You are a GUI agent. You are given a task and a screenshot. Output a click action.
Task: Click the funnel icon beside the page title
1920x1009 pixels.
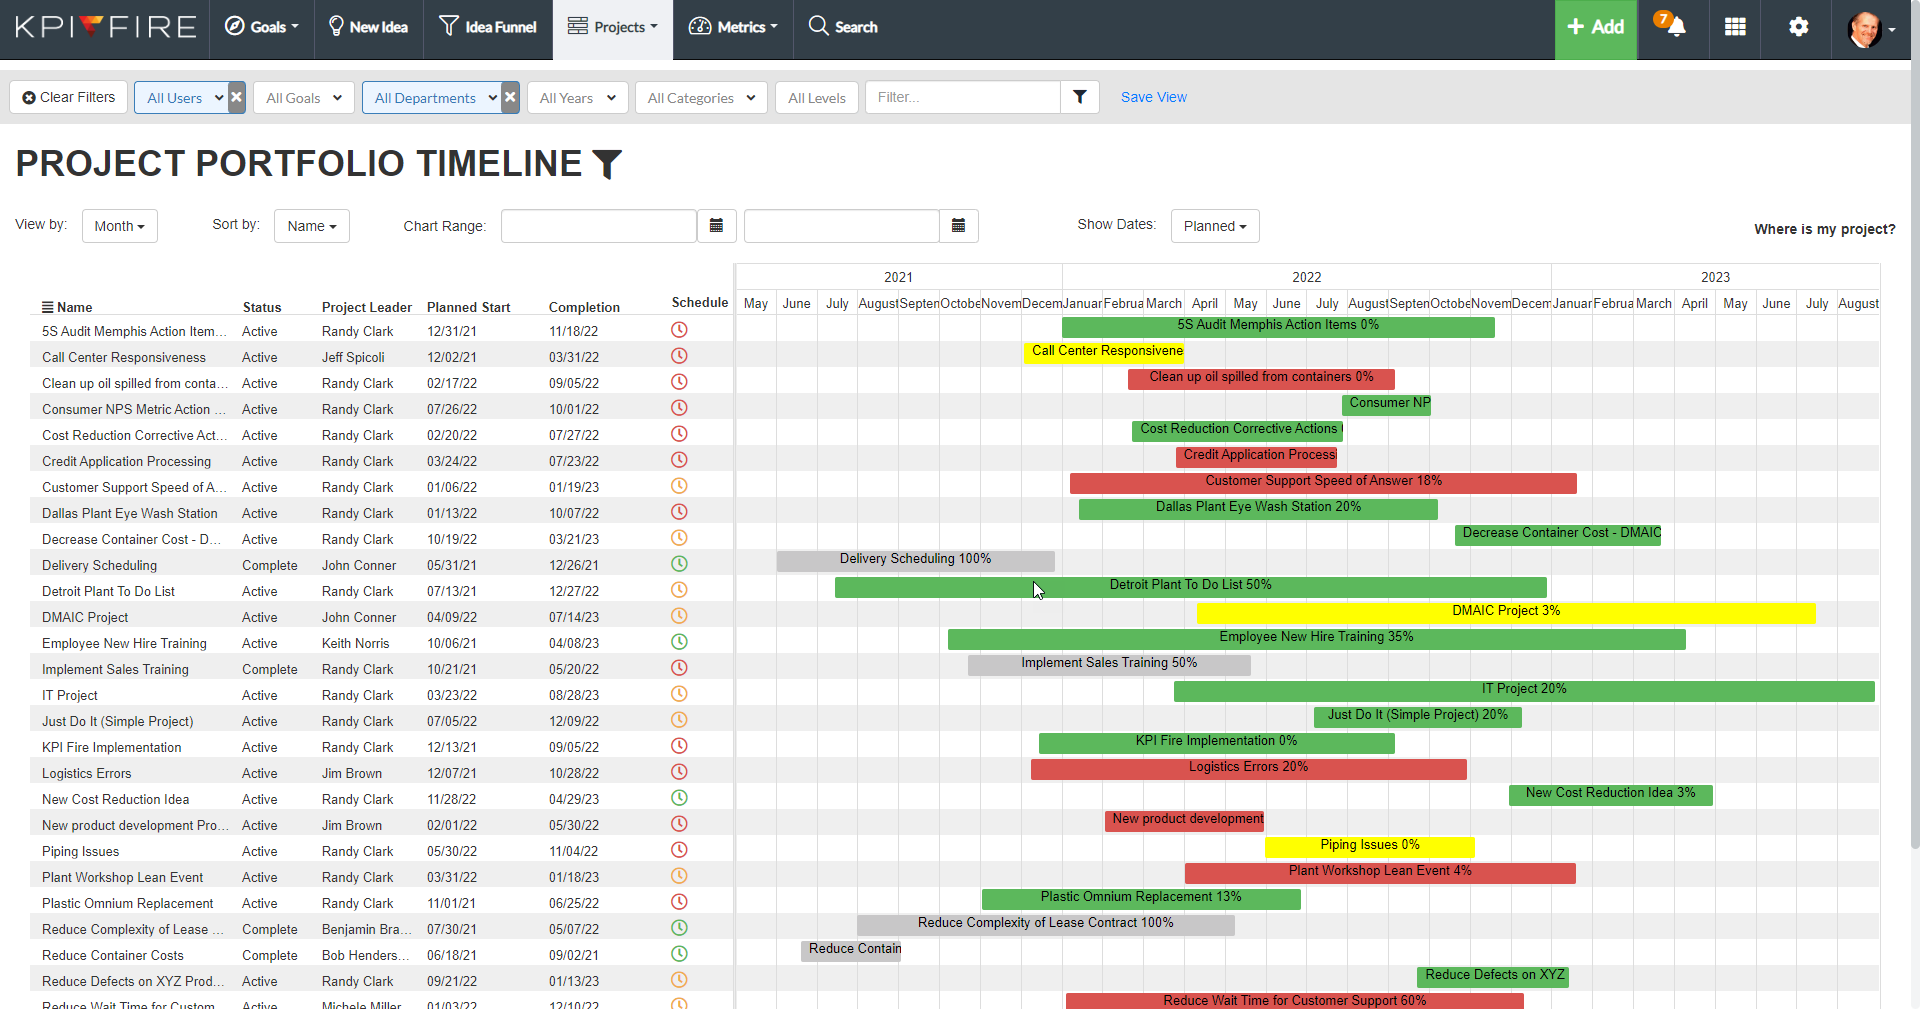pyautogui.click(x=608, y=165)
